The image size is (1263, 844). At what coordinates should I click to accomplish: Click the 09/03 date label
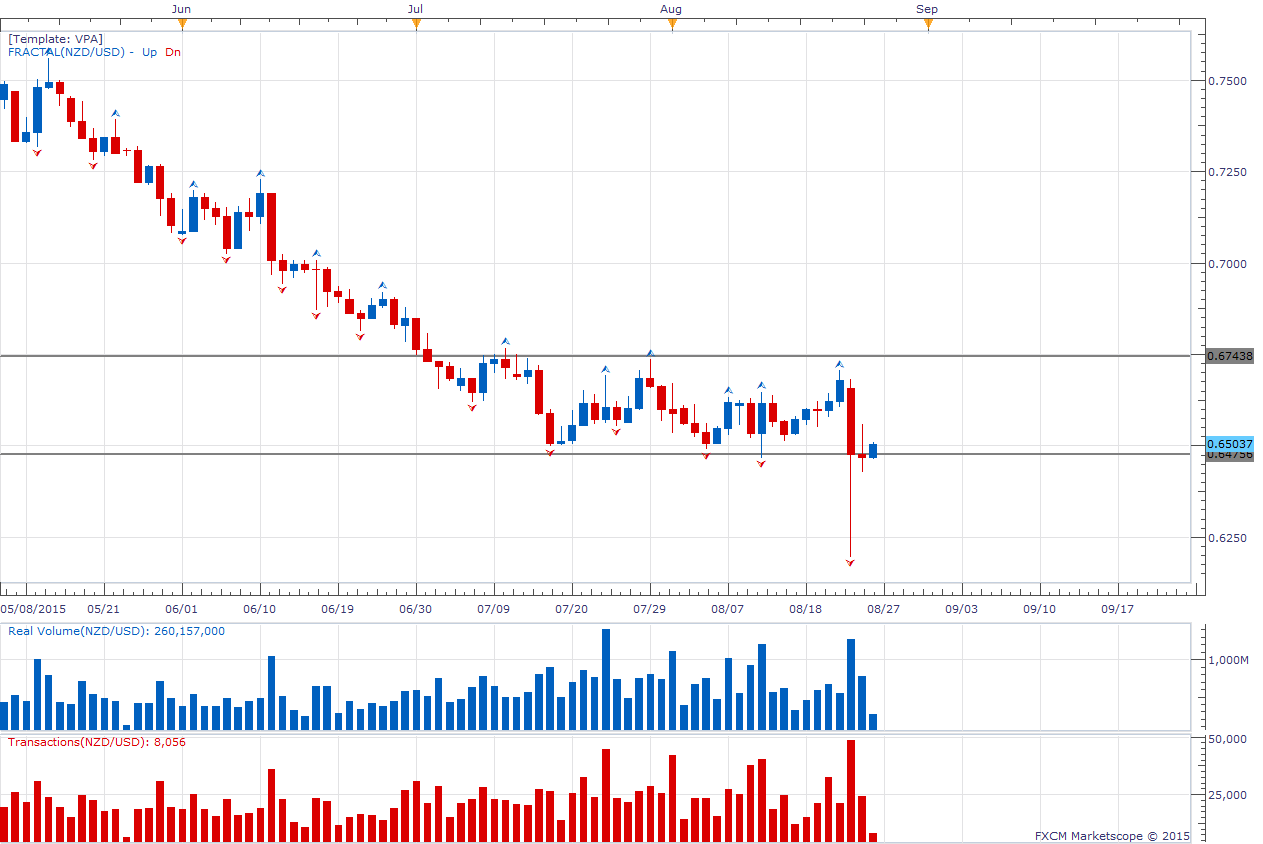[x=962, y=608]
